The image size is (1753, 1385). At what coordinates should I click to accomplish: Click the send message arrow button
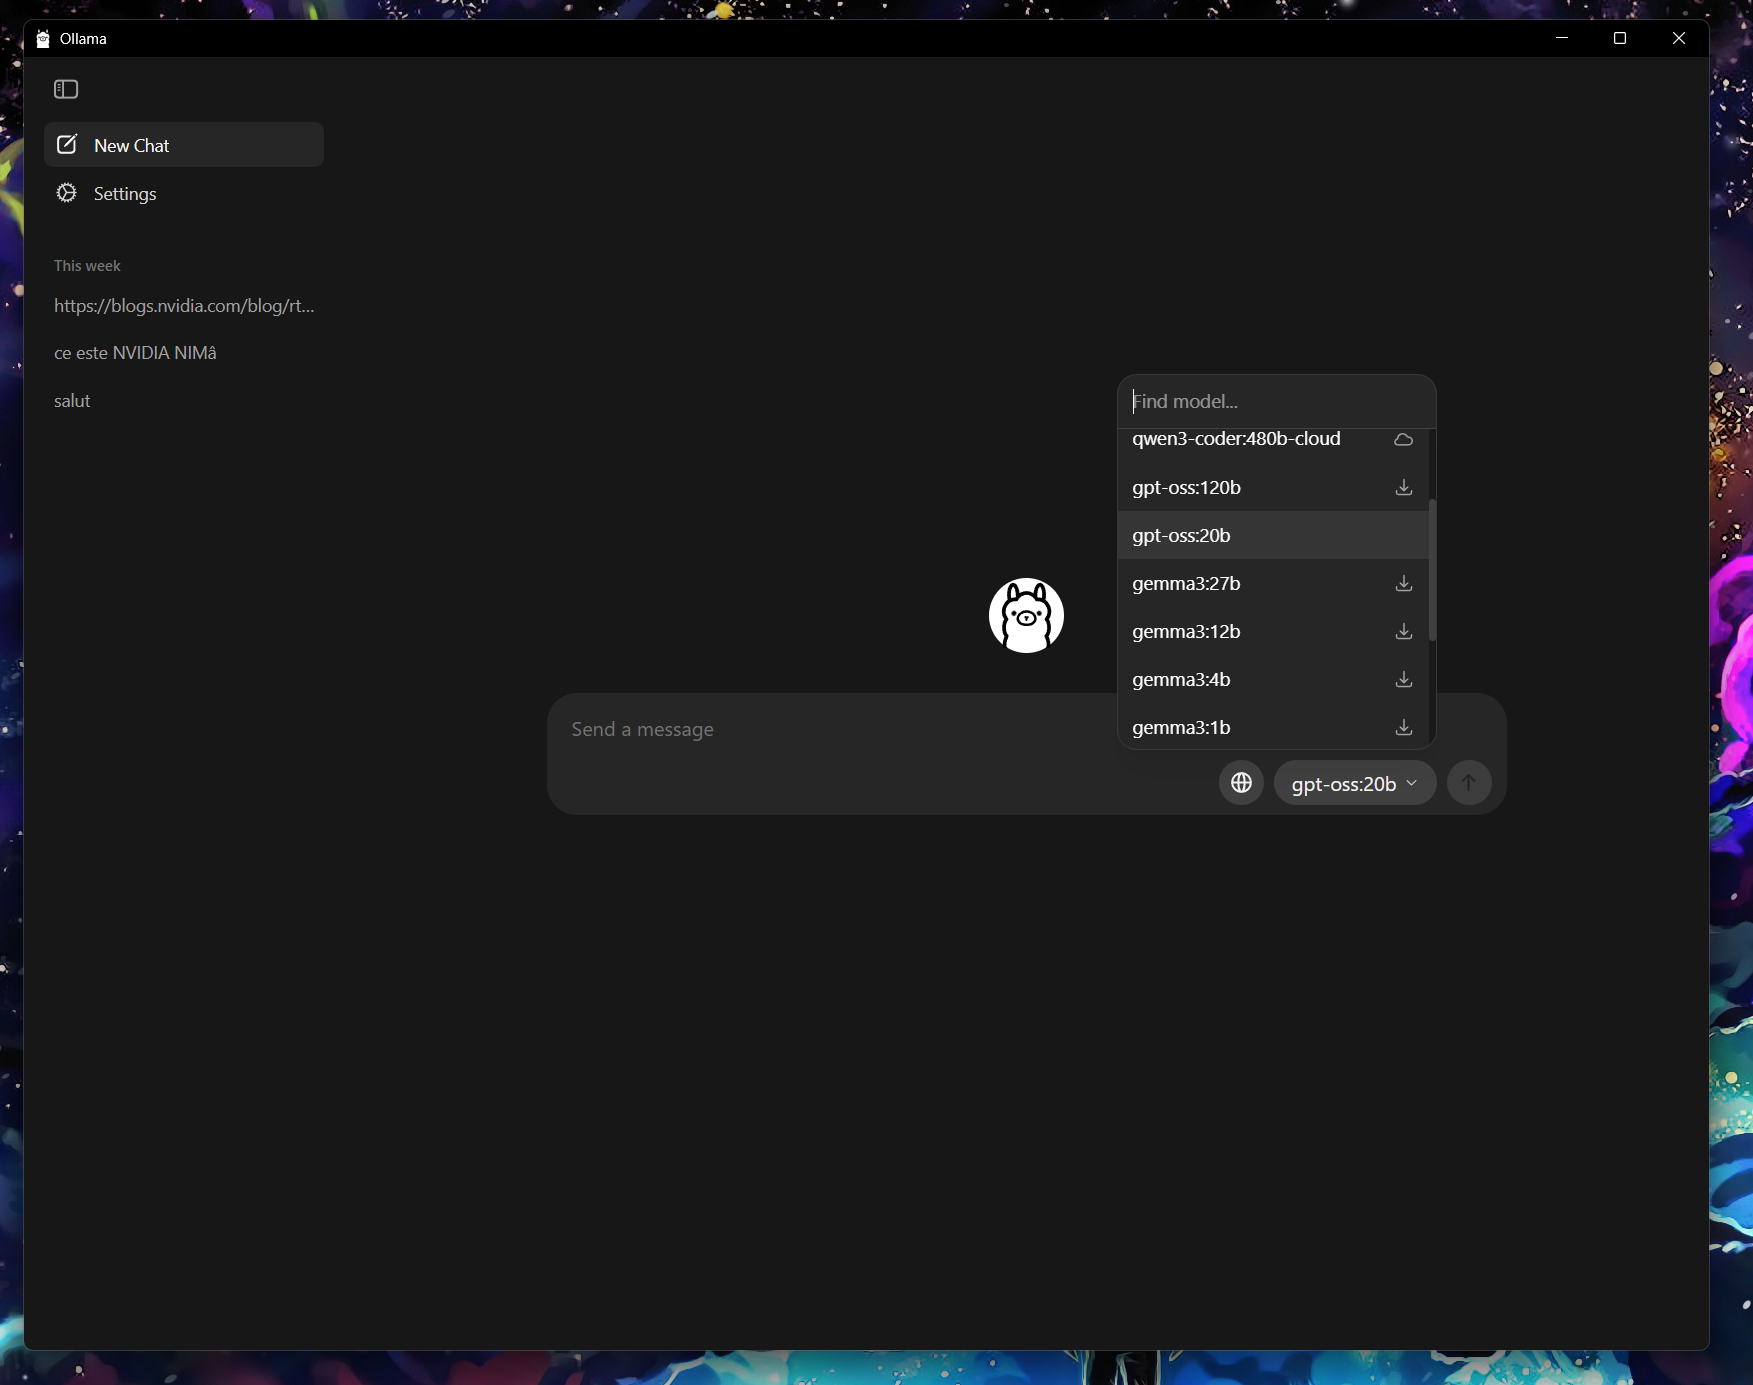1468,783
